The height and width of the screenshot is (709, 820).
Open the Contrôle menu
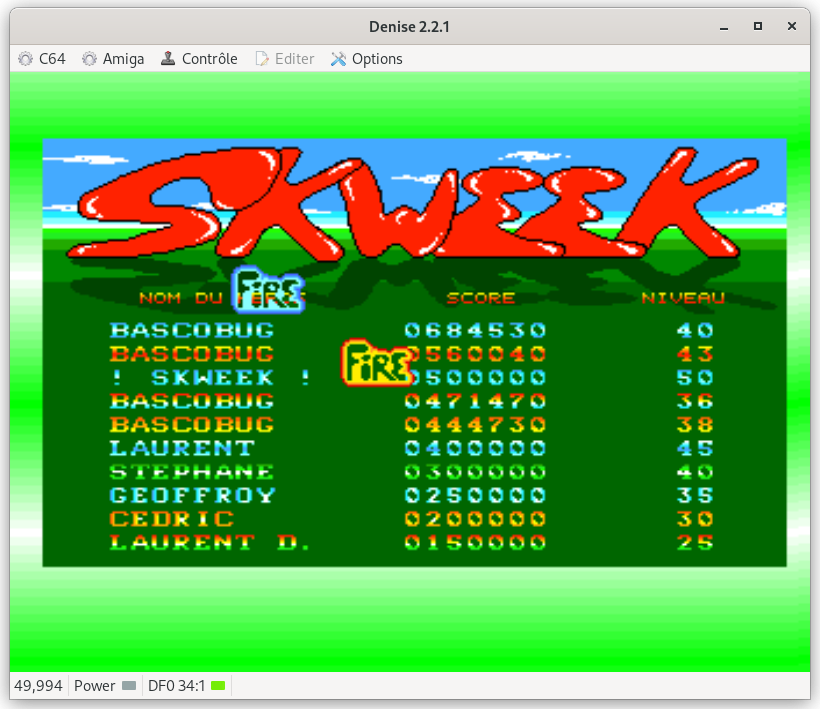(x=199, y=59)
